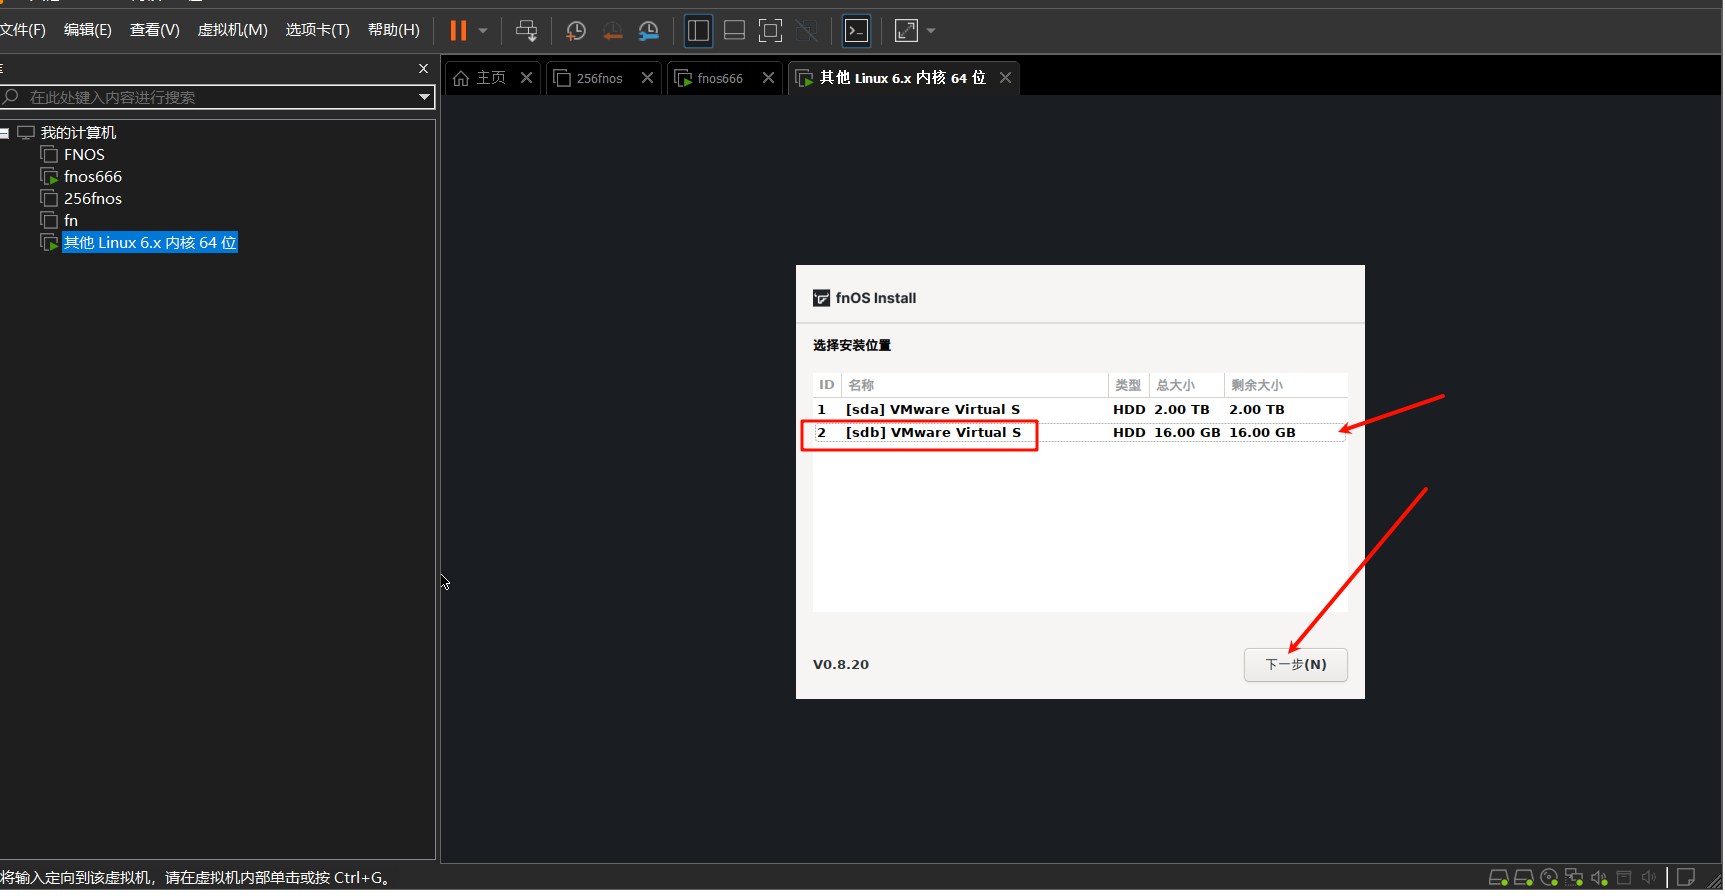Image resolution: width=1725 pixels, height=896 pixels.
Task: Select fnos666 virtual machine in library
Action: tap(93, 177)
